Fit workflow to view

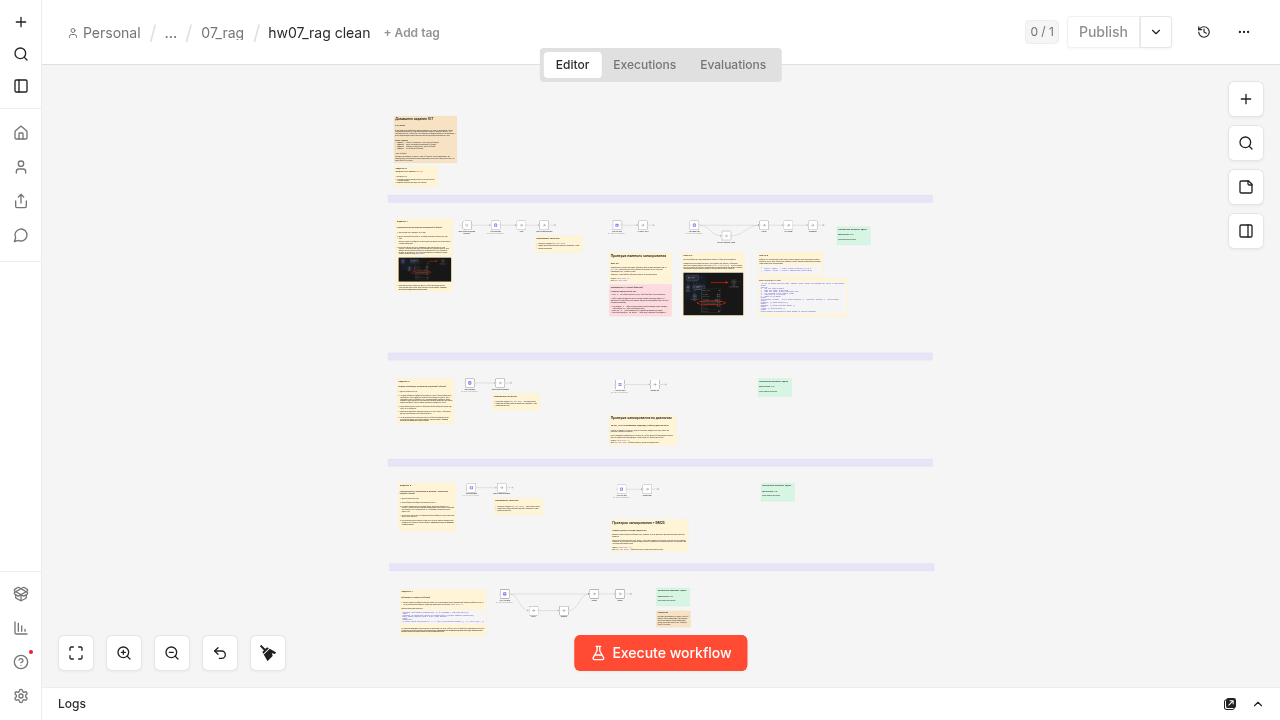coord(76,653)
